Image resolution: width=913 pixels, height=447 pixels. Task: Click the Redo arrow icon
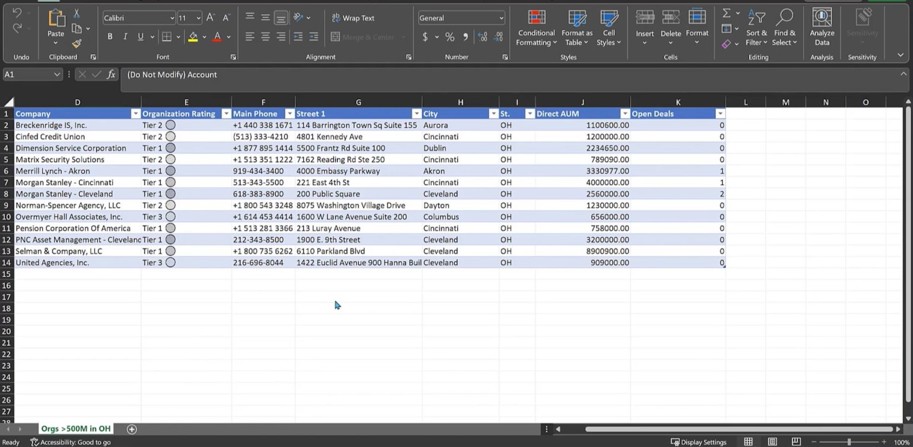pos(17,28)
